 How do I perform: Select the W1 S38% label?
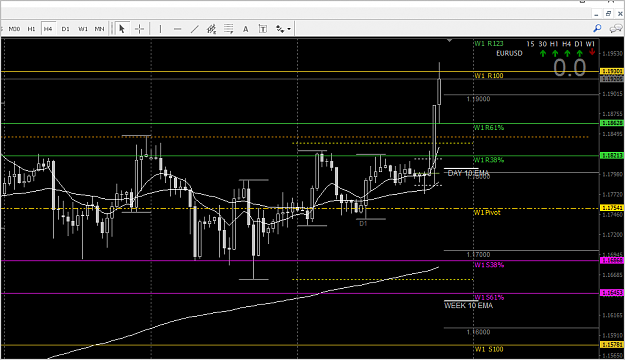coord(489,265)
